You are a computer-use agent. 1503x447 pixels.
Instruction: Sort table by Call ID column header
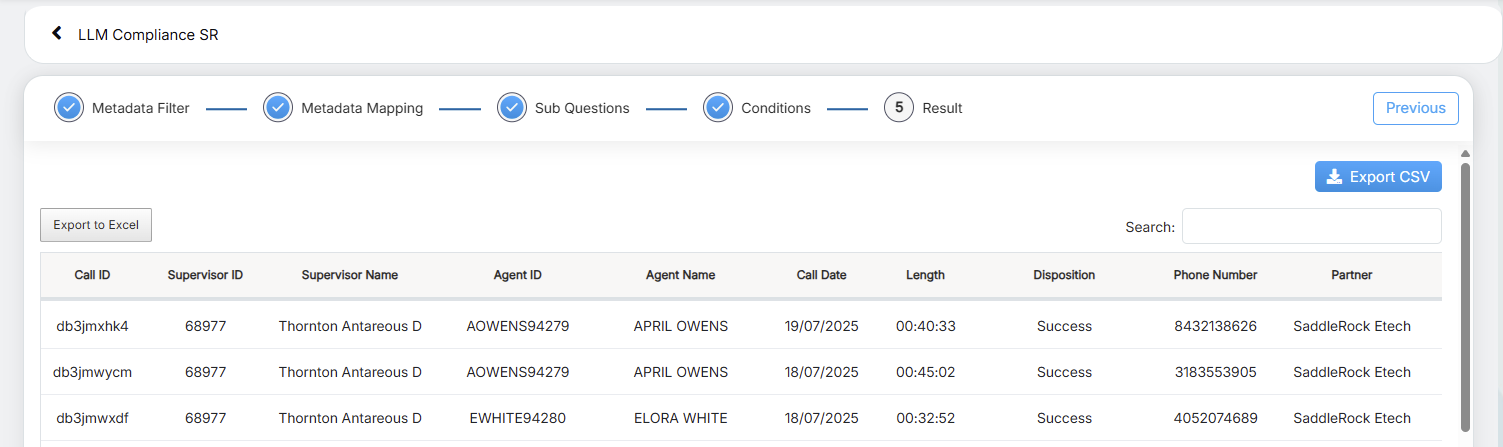(92, 275)
